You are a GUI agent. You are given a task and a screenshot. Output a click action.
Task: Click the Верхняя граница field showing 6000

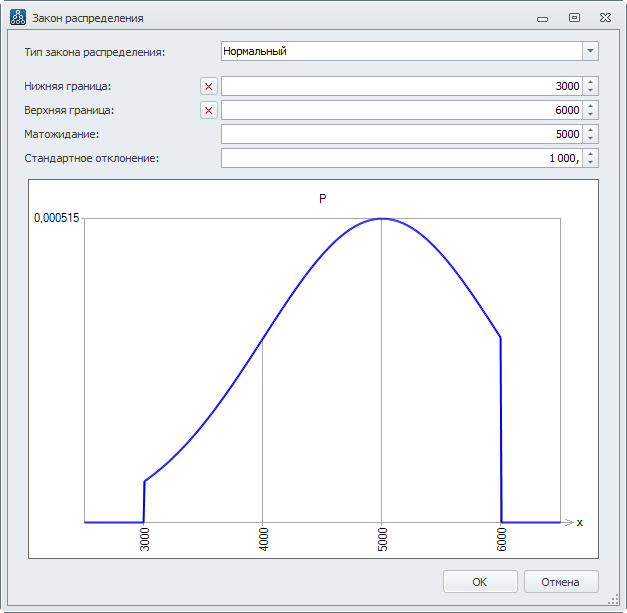point(400,110)
